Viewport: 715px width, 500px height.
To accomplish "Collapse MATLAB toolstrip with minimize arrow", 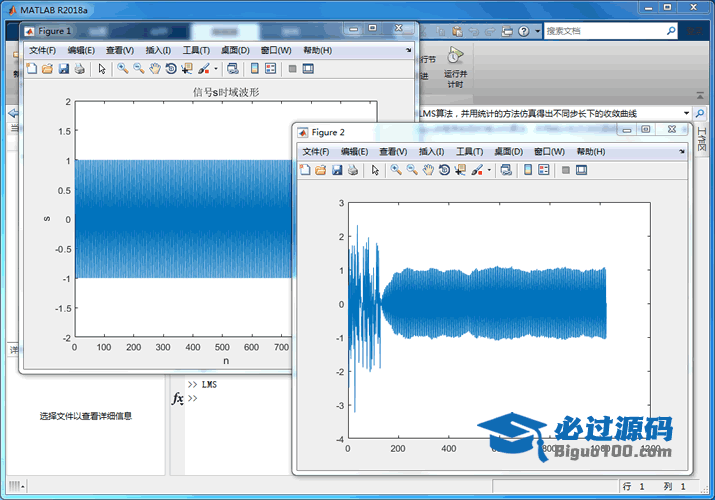I will pos(700,96).
